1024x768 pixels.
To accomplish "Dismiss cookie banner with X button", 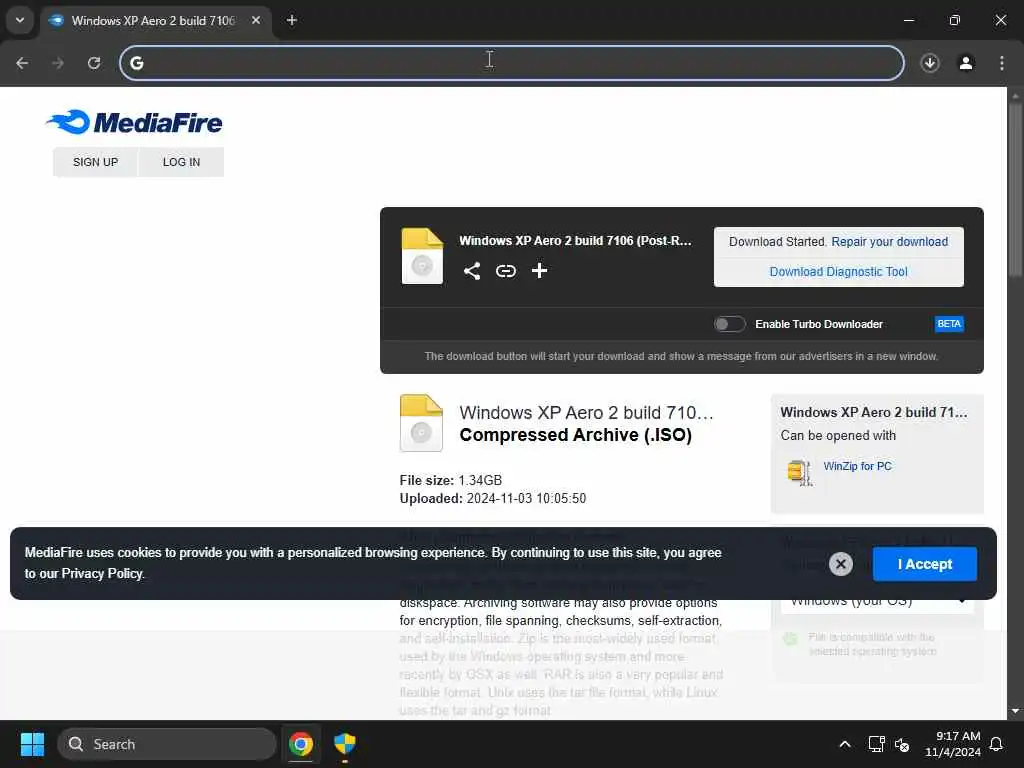I will point(841,564).
